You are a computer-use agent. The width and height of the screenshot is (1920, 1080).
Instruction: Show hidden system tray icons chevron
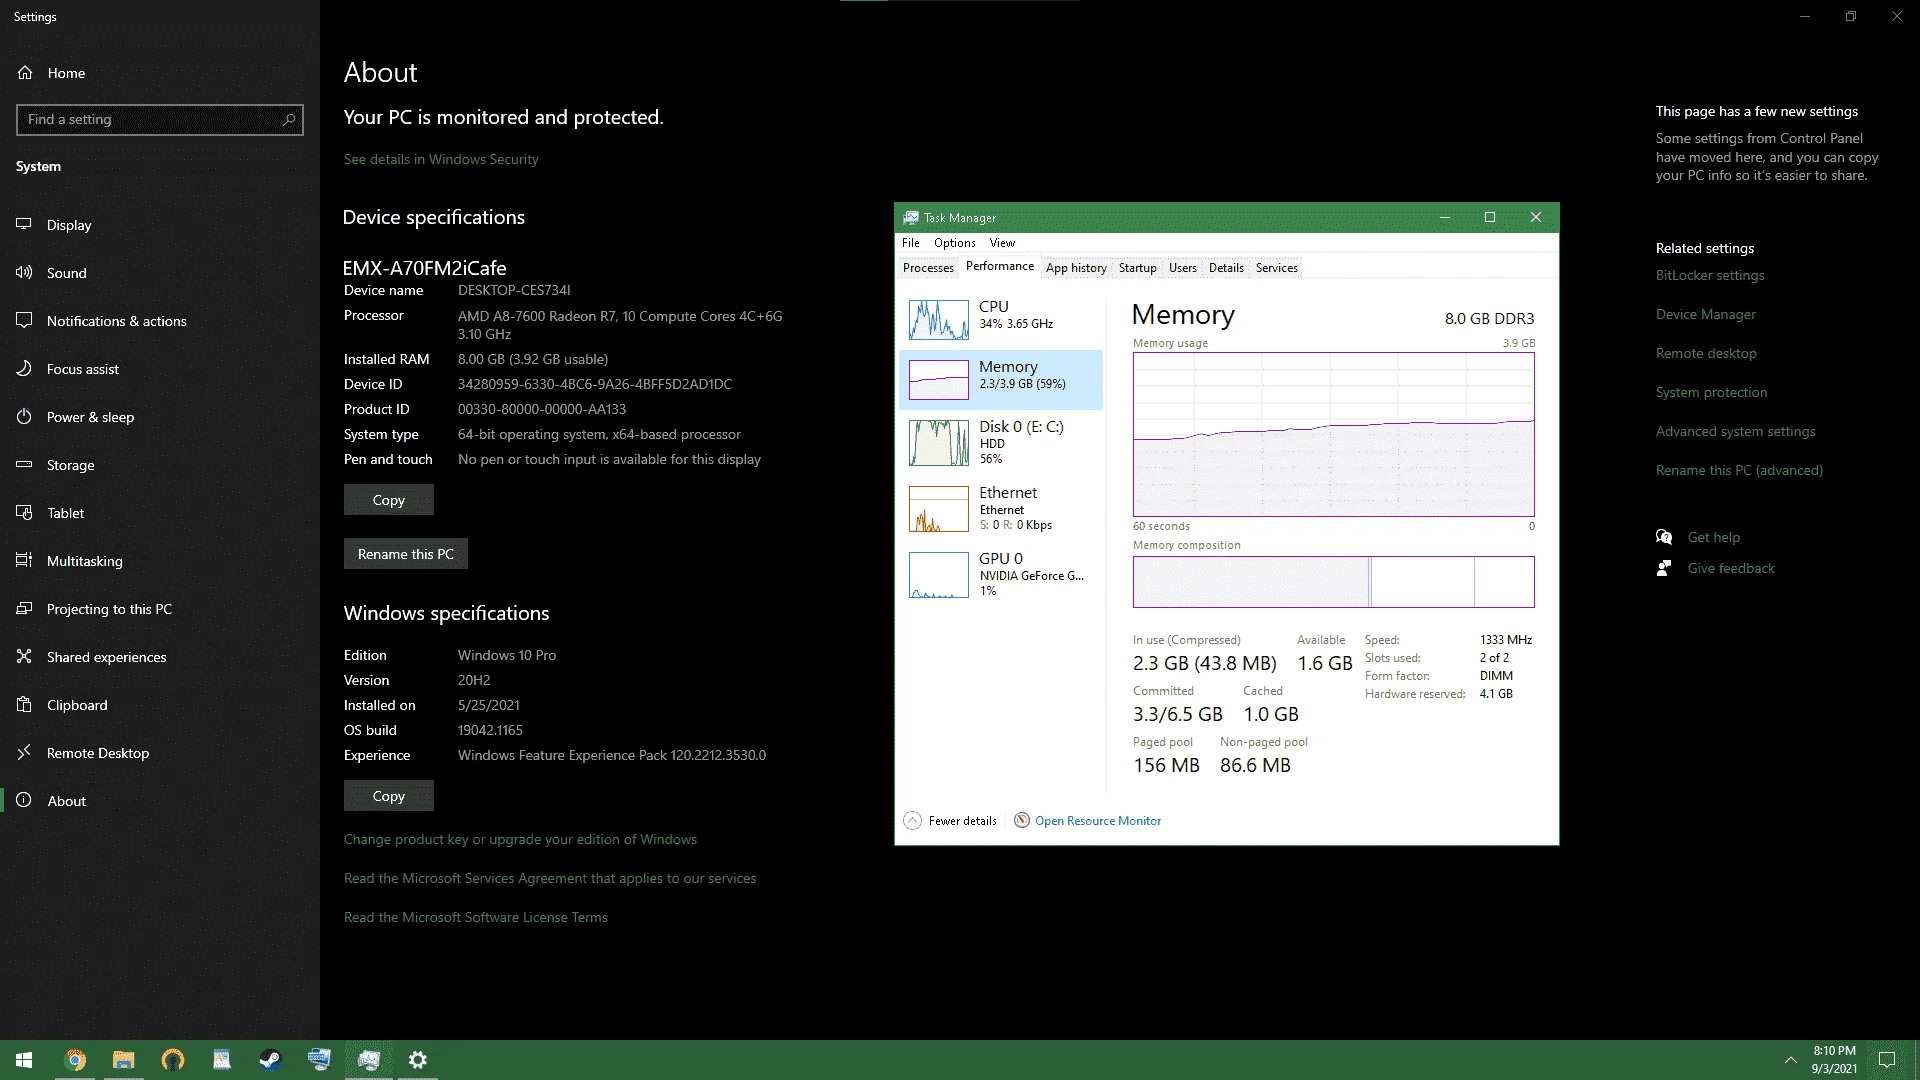coord(1790,1060)
